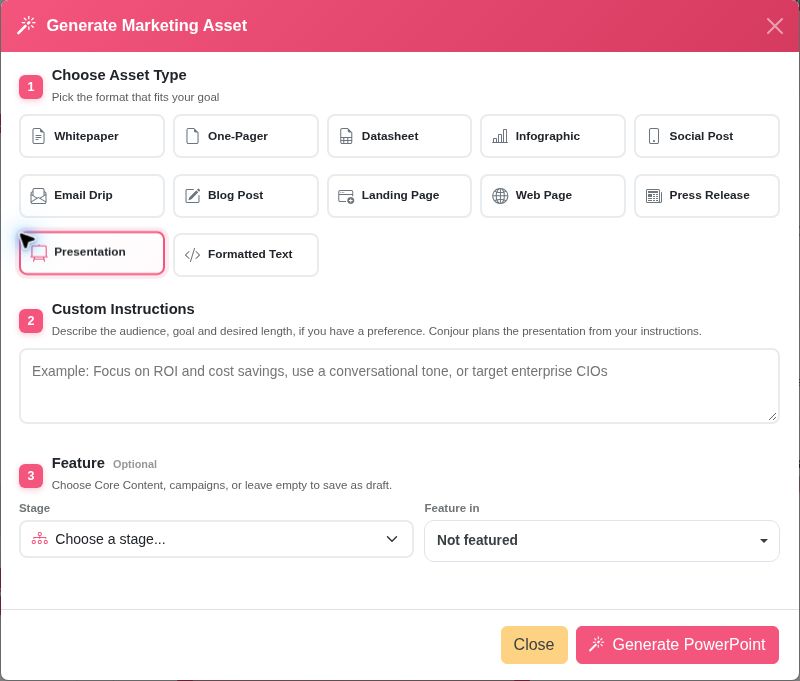Select the Landing Page browser icon
The width and height of the screenshot is (800, 681).
pyautogui.click(x=346, y=196)
